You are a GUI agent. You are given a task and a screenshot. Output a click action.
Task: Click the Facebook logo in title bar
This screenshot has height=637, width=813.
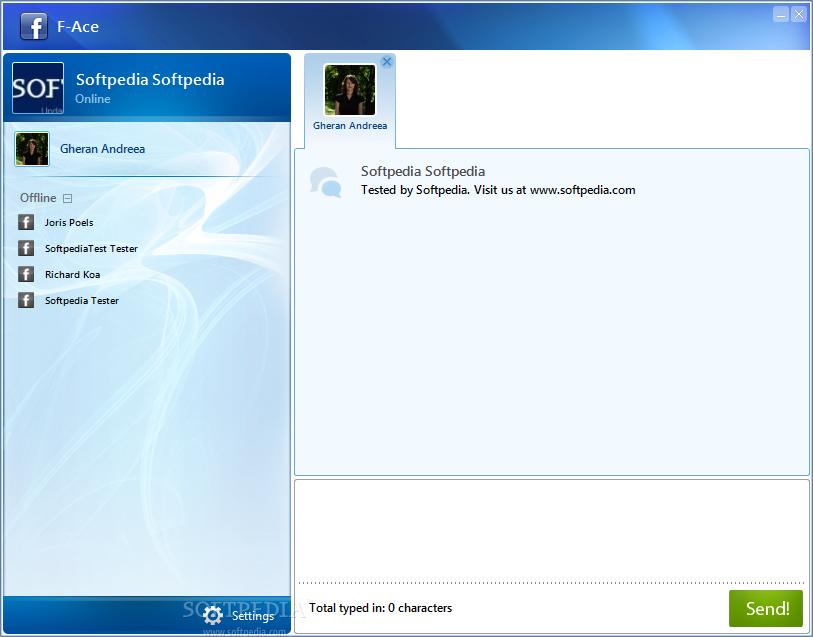(x=34, y=26)
